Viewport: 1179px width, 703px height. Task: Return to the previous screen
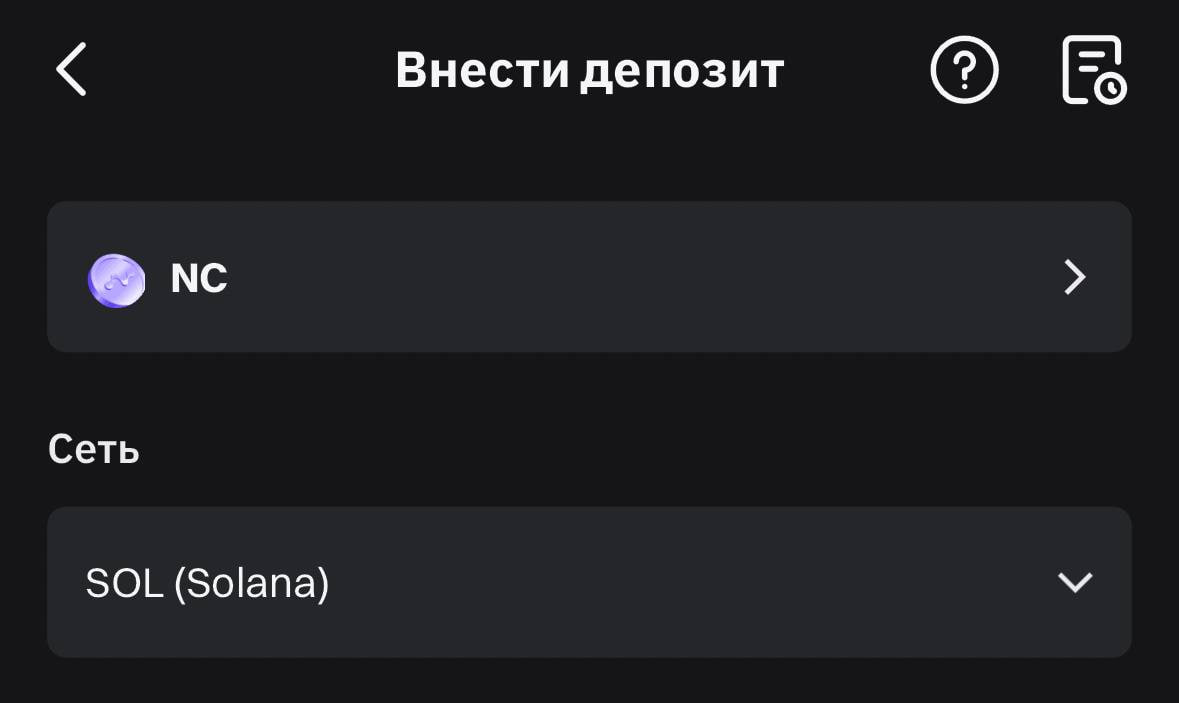(x=71, y=69)
